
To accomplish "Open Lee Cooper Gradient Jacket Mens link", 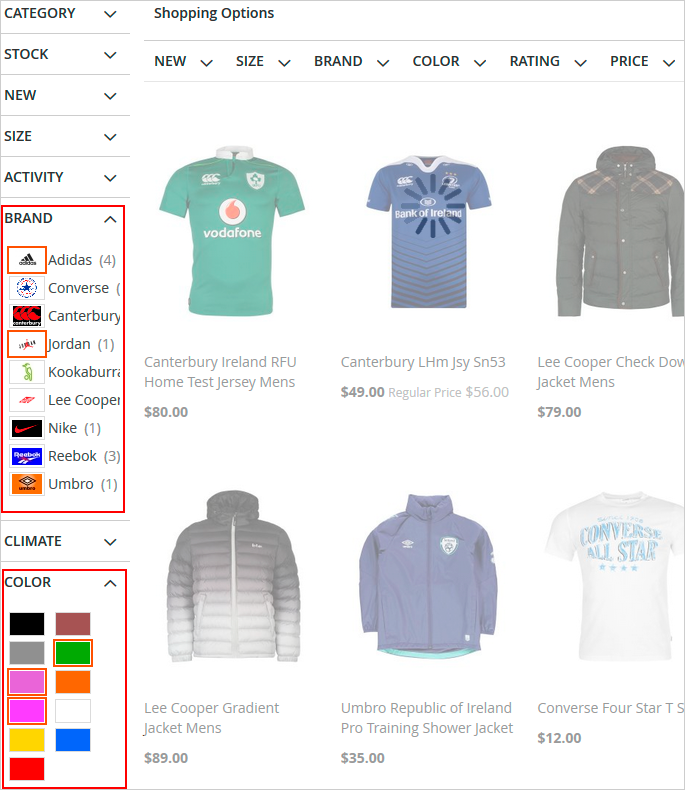I will pyautogui.click(x=212, y=718).
